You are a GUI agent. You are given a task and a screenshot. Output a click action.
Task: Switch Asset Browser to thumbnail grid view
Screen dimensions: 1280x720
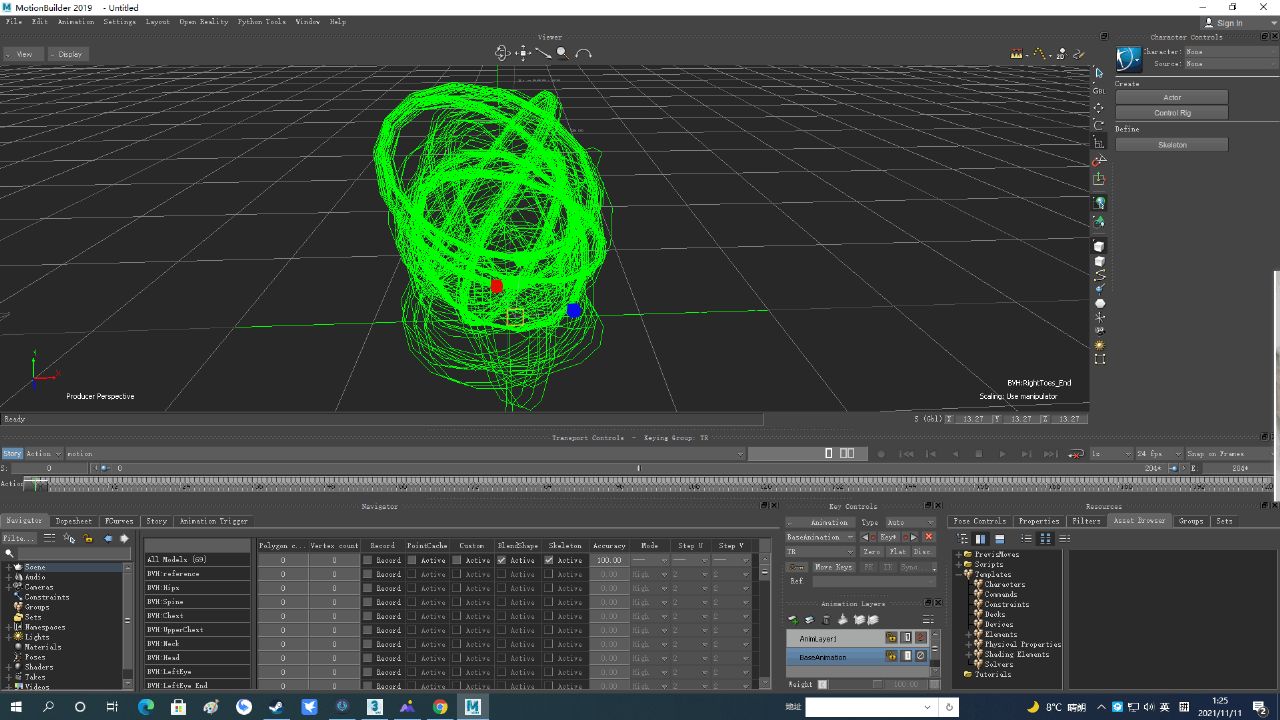(1045, 538)
